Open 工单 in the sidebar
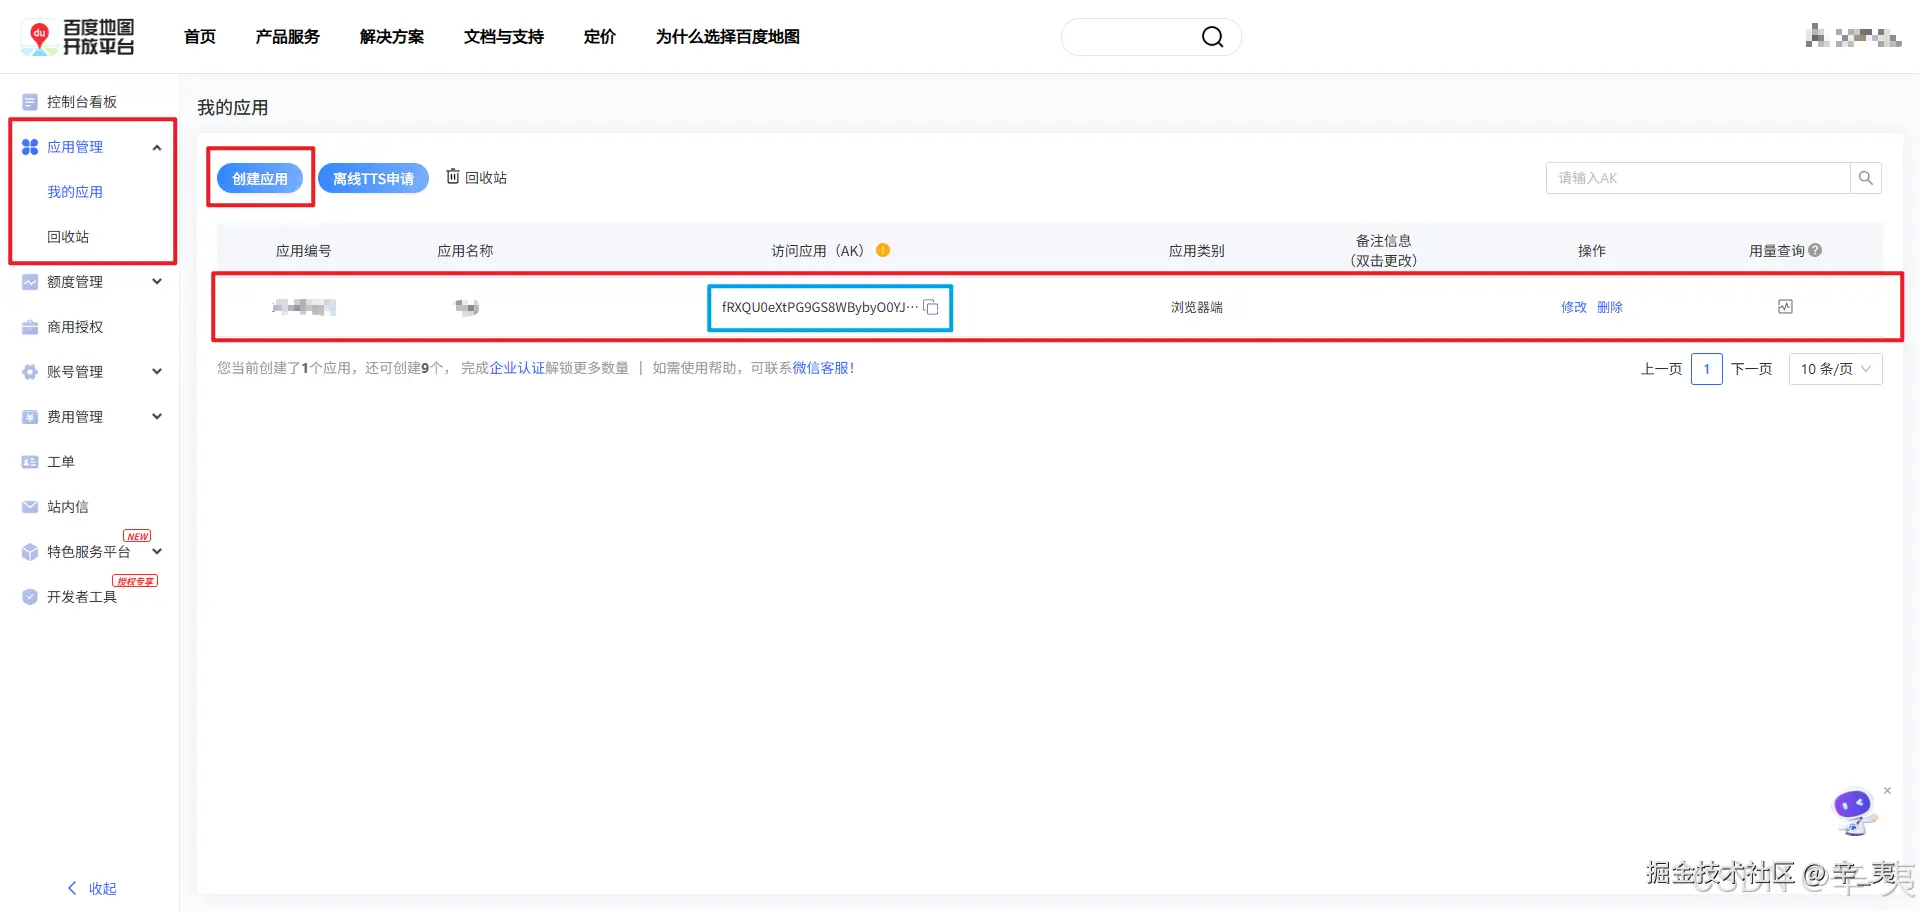Image resolution: width=1920 pixels, height=911 pixels. click(x=61, y=462)
